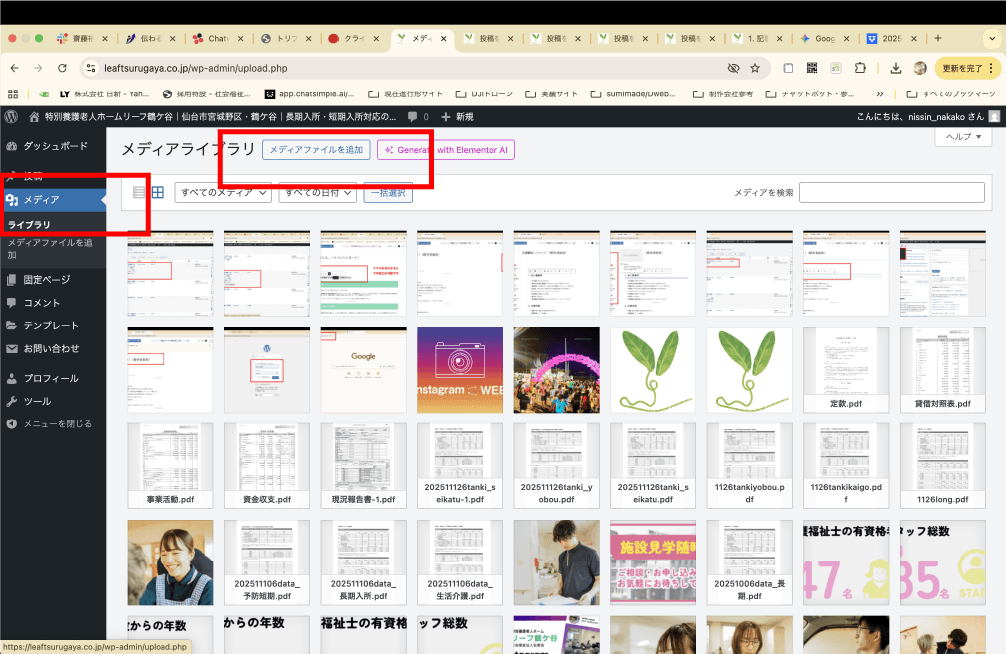
Task: Open the ヘルプ help dropdown tab
Action: click(x=963, y=137)
